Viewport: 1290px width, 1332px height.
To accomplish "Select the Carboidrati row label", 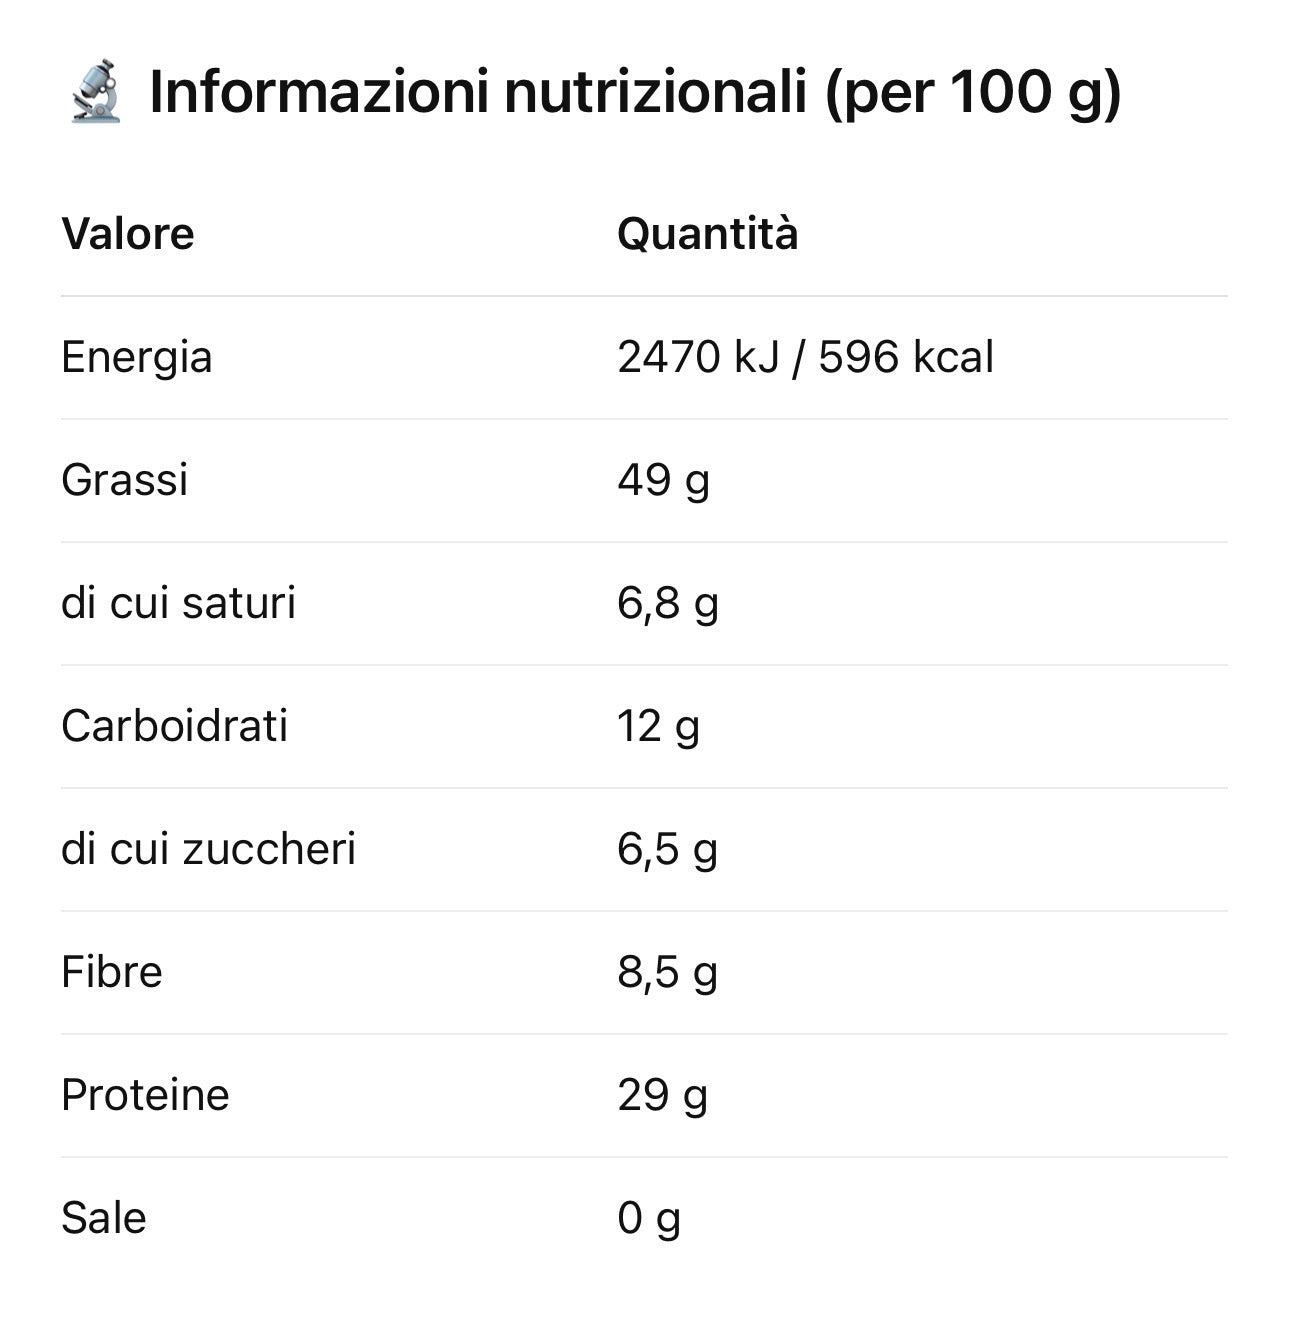I will [175, 727].
